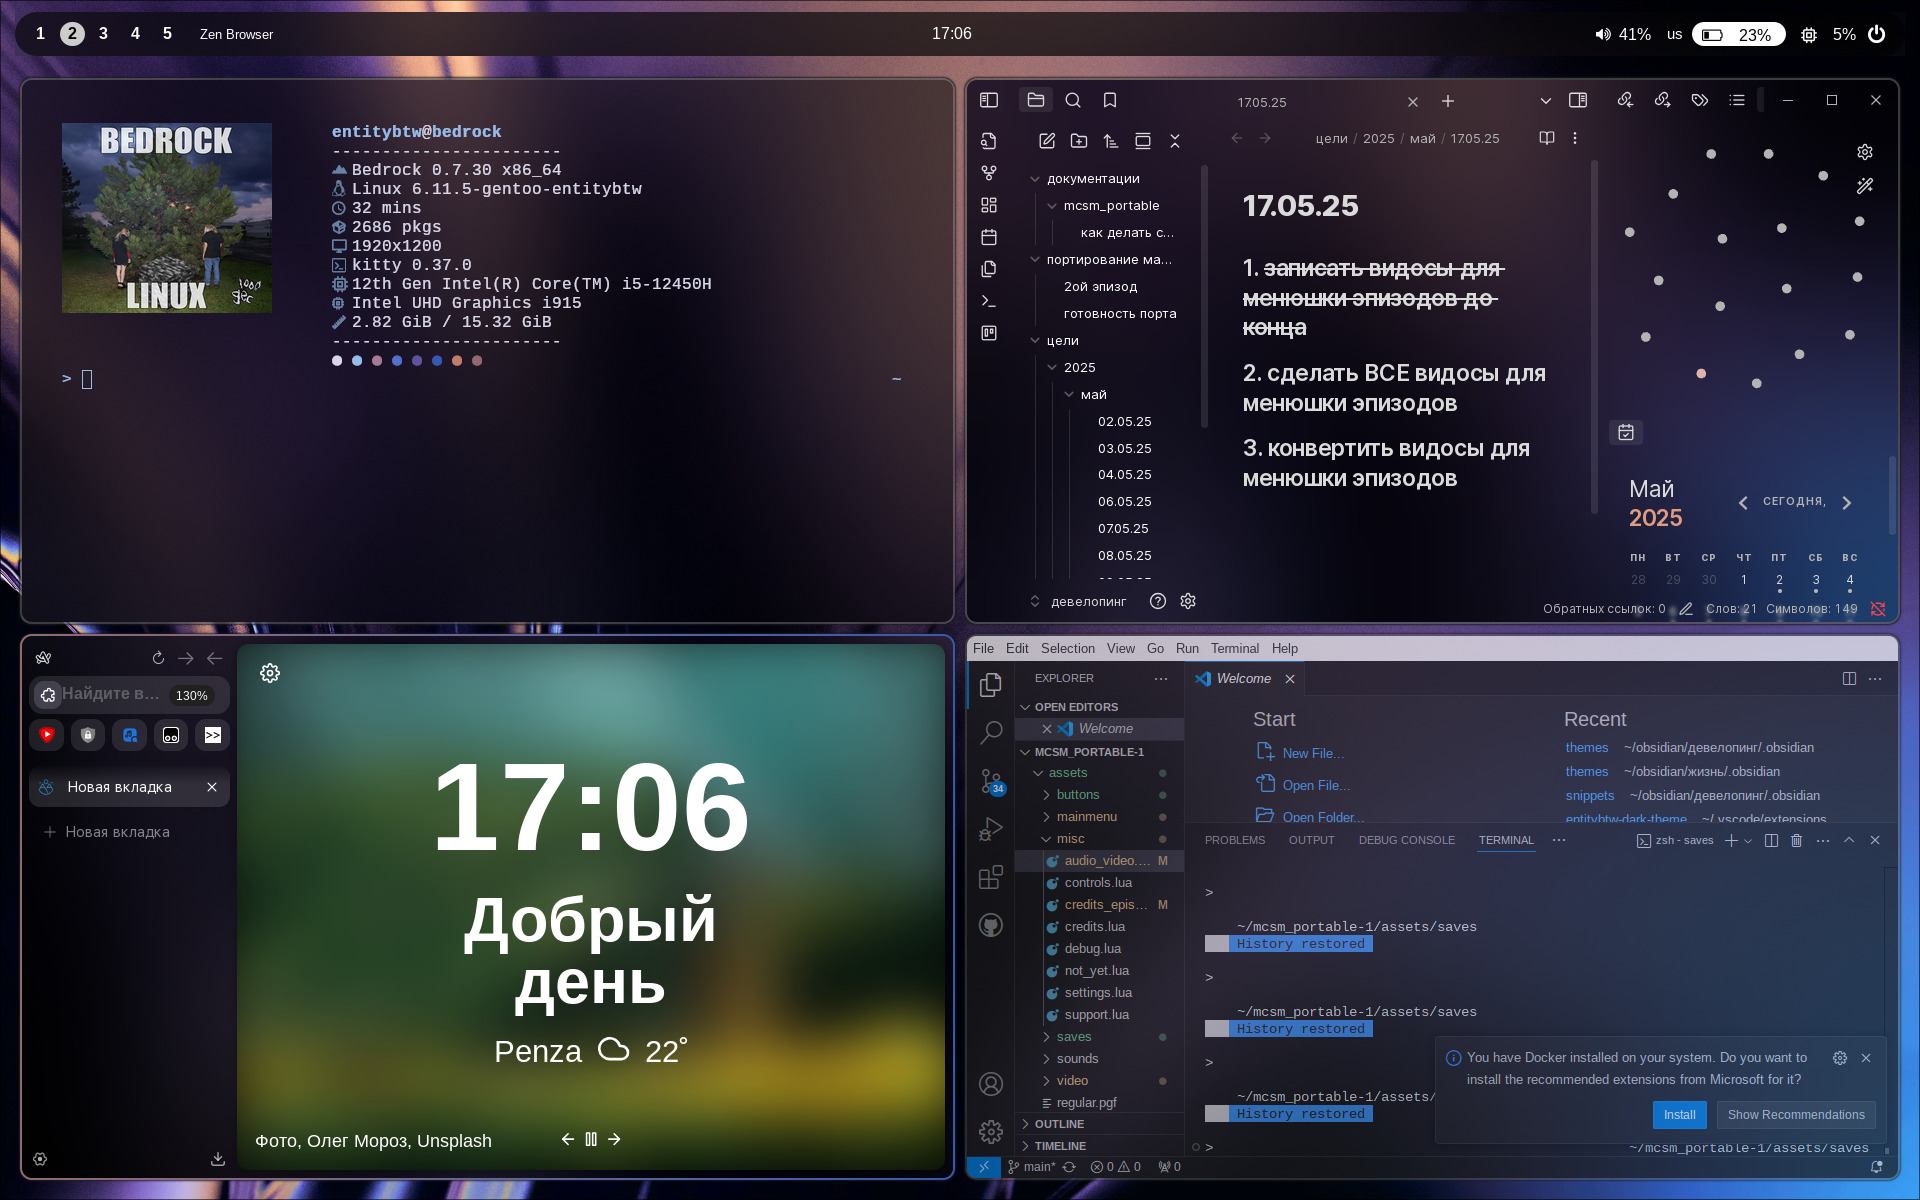Click Obsidian bookmarks icon
This screenshot has height=1200, width=1920.
1110,100
